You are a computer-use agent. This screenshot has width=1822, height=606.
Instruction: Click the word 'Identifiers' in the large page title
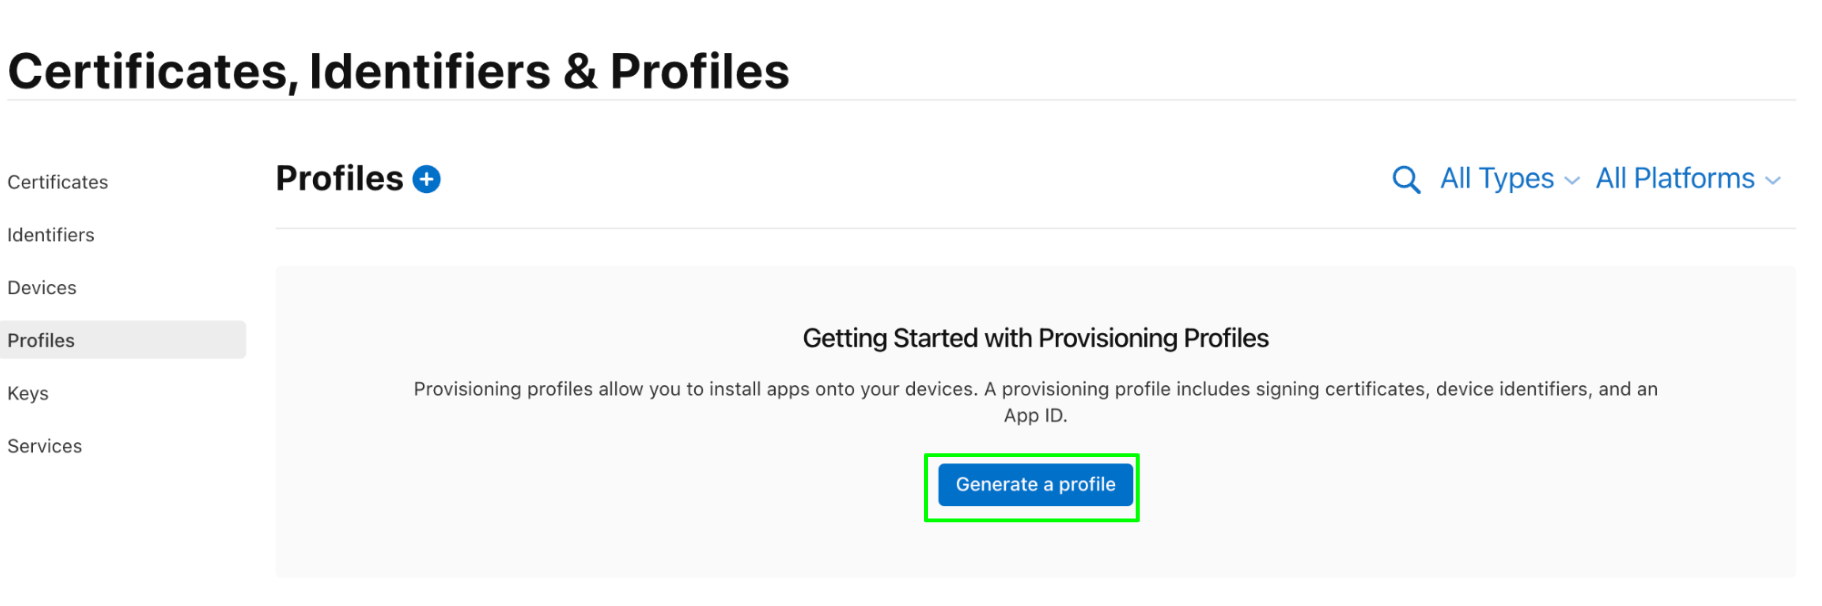pyautogui.click(x=430, y=72)
